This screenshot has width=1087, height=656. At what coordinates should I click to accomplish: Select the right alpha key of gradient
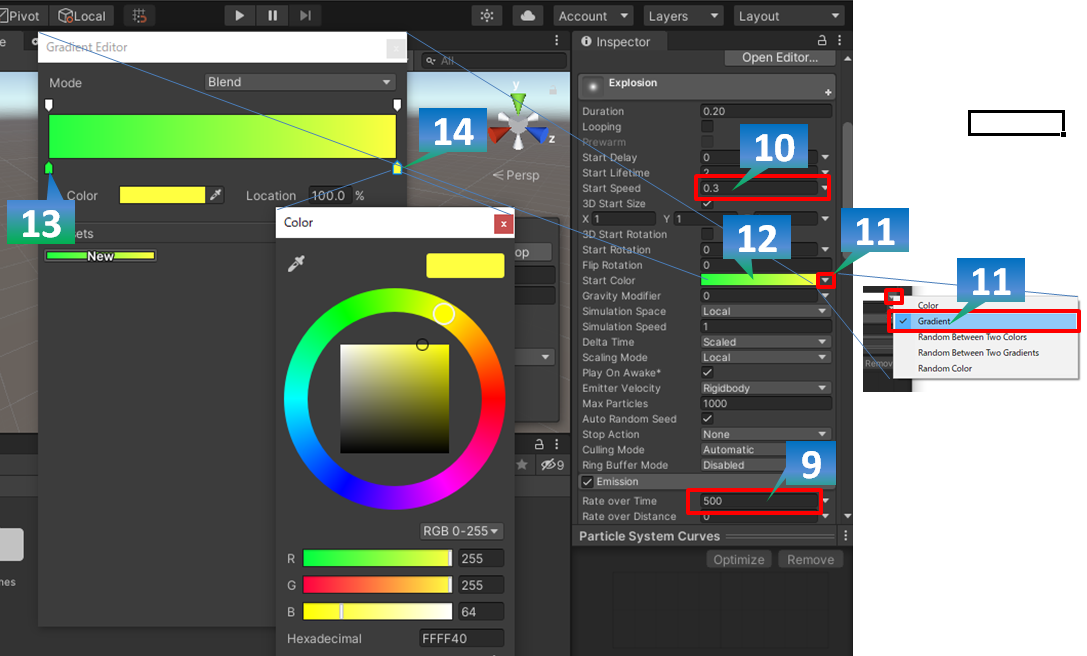click(397, 105)
